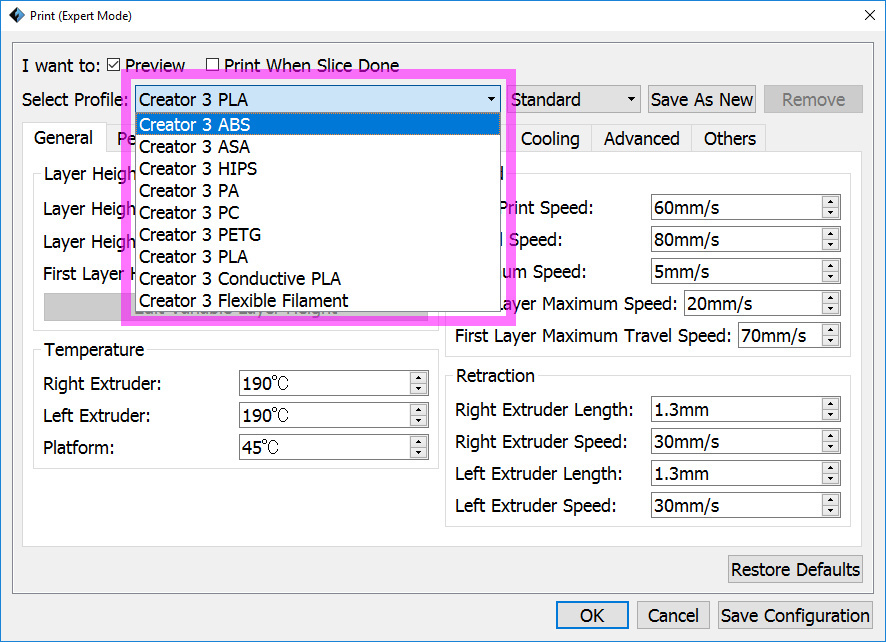Select Creator 3 PETG from the list
The height and width of the screenshot is (642, 886).
[318, 235]
